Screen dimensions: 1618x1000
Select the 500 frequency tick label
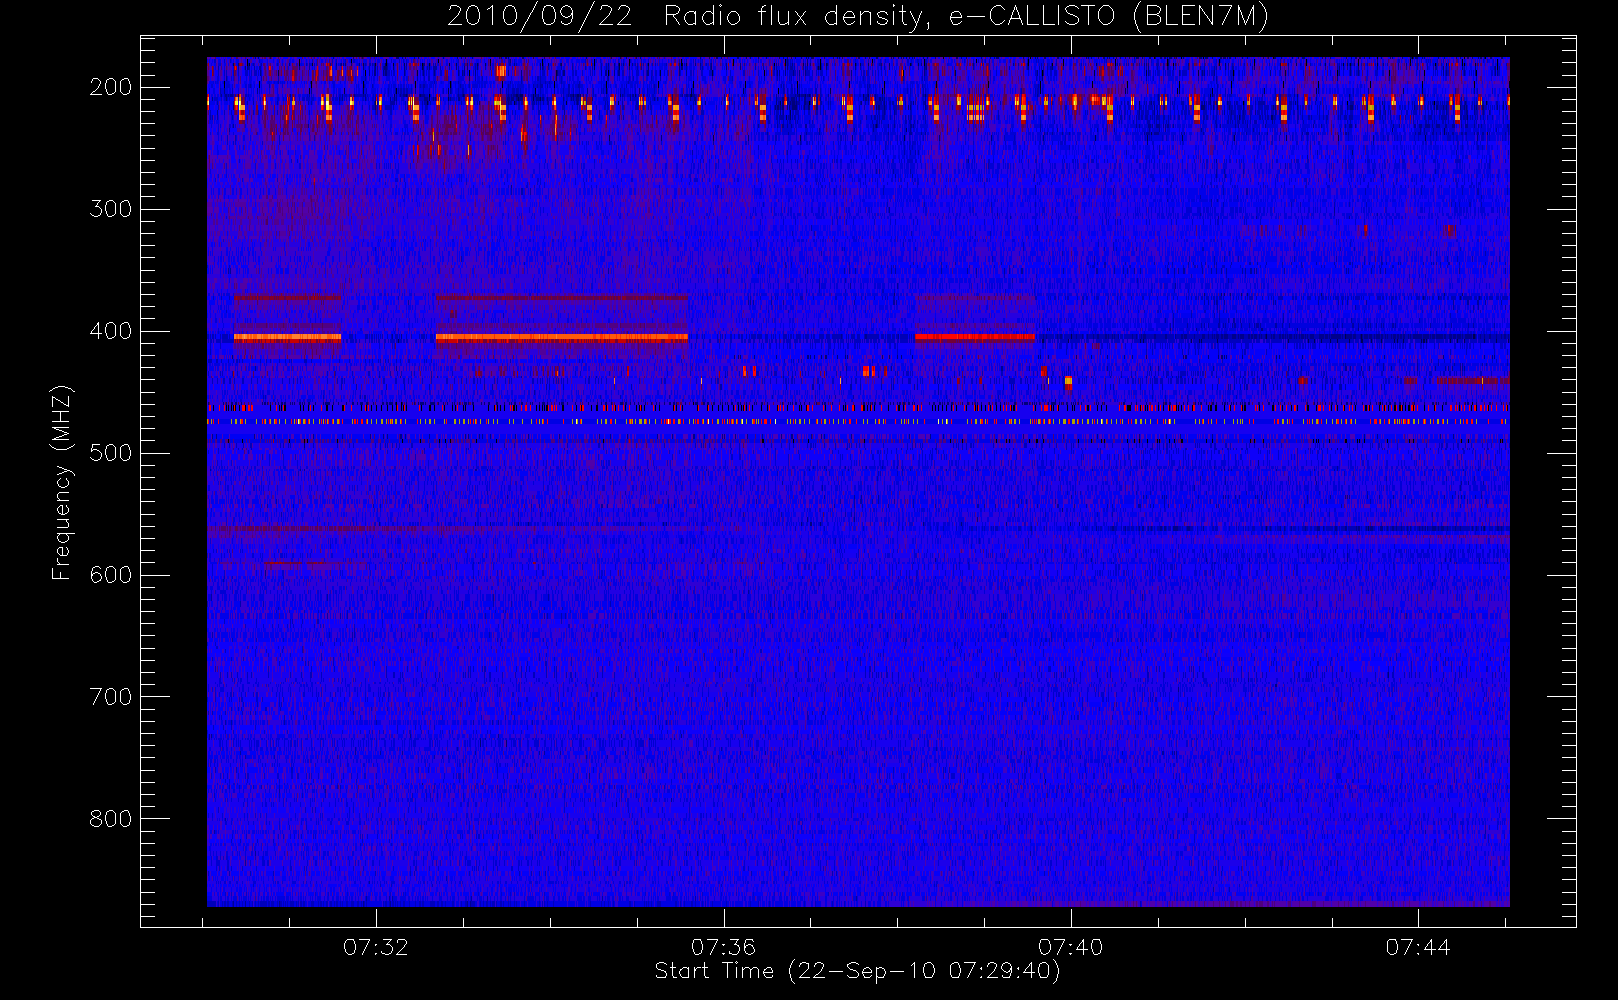click(x=110, y=453)
